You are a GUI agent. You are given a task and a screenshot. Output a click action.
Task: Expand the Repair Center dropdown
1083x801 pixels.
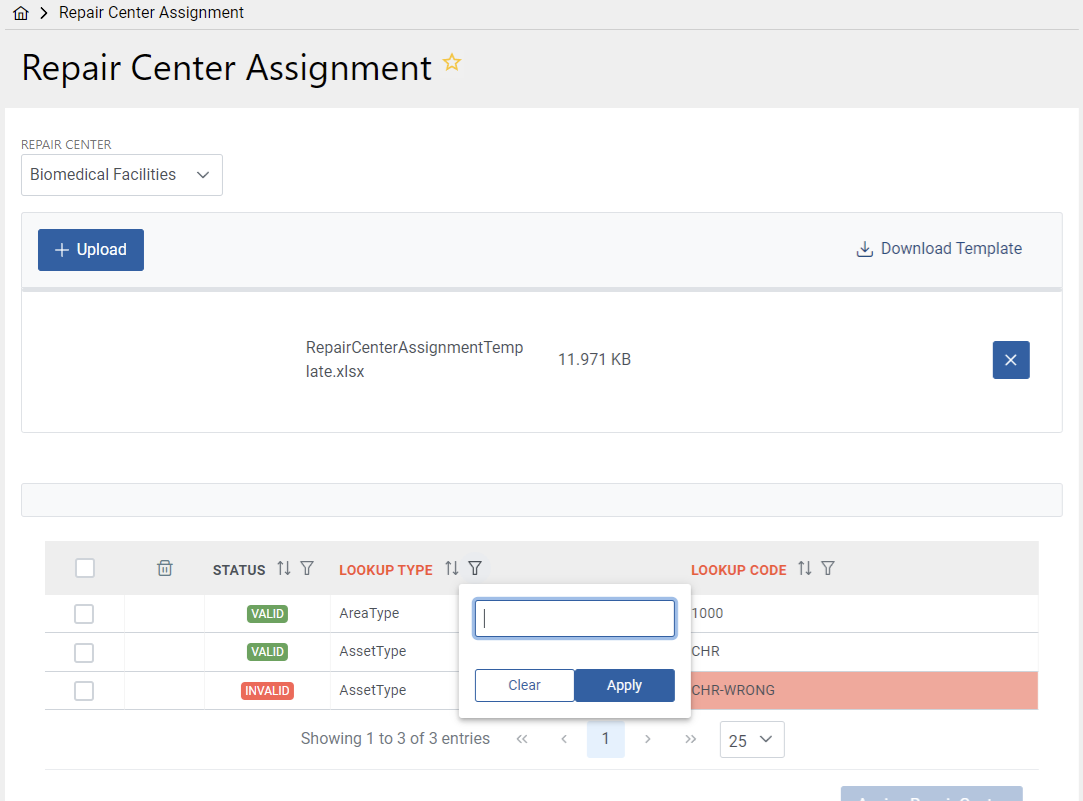click(122, 175)
